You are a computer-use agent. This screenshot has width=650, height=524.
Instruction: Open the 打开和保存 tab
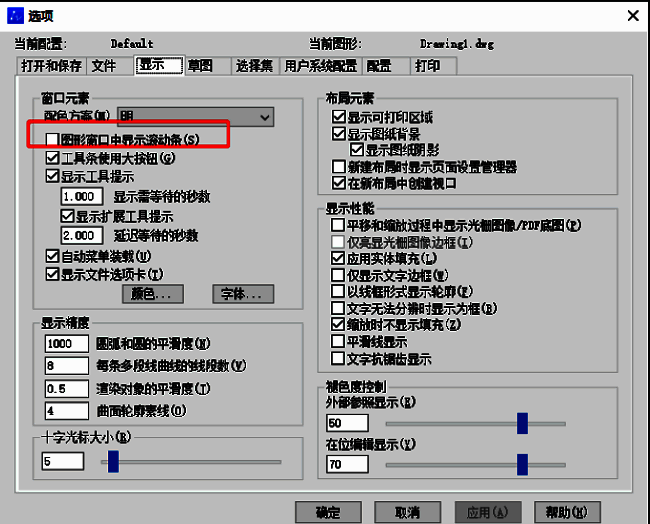pyautogui.click(x=51, y=66)
